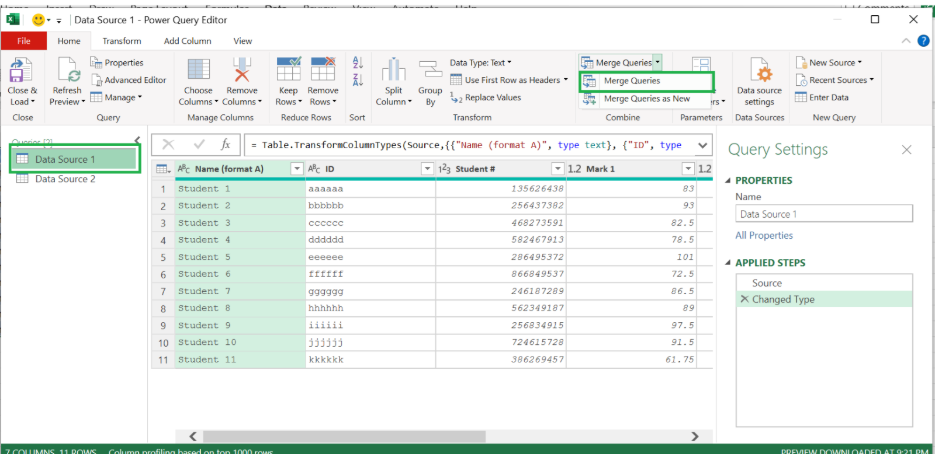Click the Close & Load icon
The image size is (936, 454).
(21, 70)
